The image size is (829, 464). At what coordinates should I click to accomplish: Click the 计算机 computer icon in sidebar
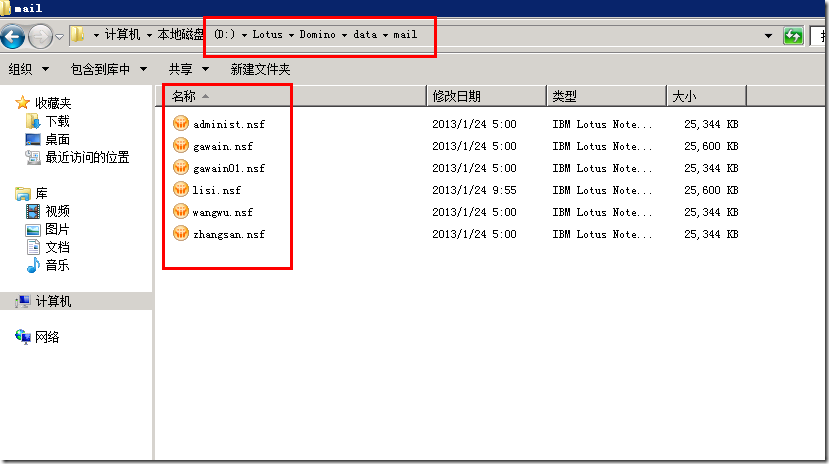point(23,301)
